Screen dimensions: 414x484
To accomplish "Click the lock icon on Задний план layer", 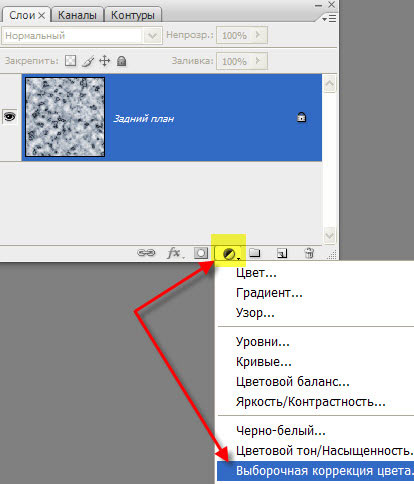I will click(302, 117).
